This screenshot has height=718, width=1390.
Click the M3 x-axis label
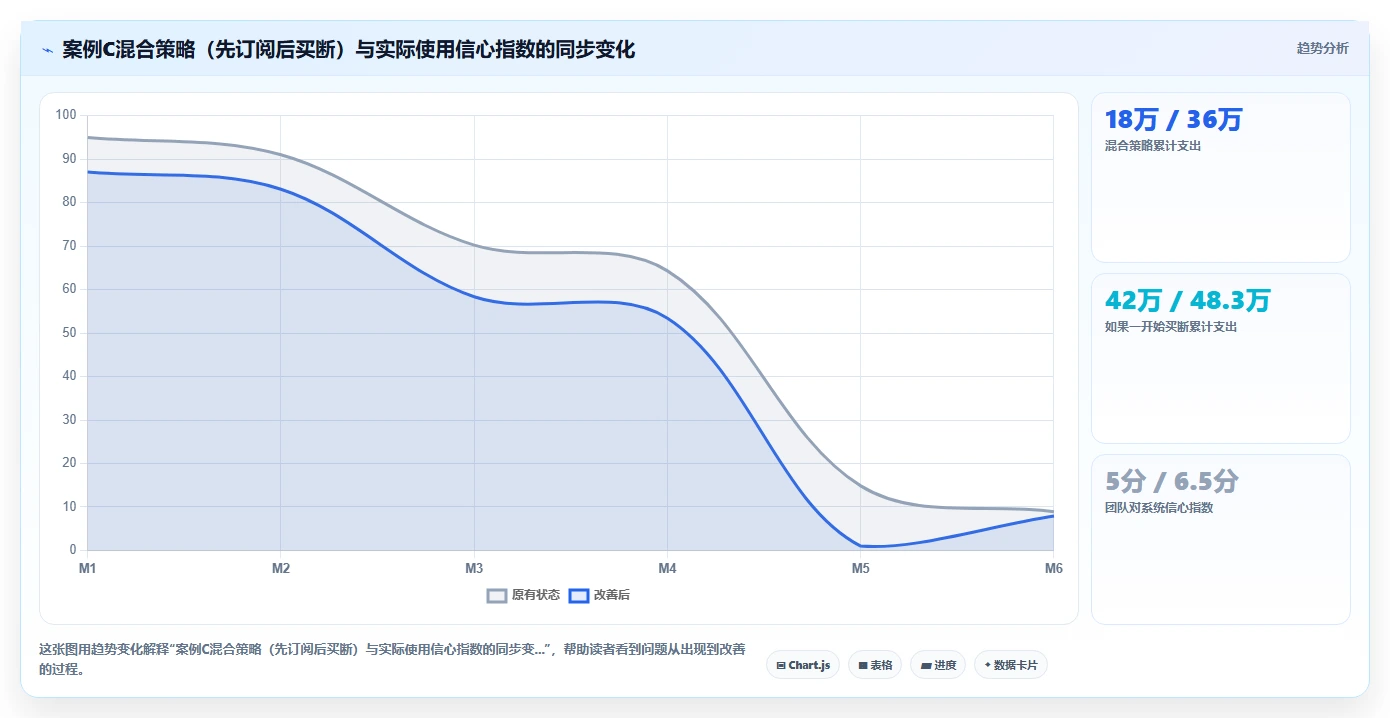(x=474, y=568)
